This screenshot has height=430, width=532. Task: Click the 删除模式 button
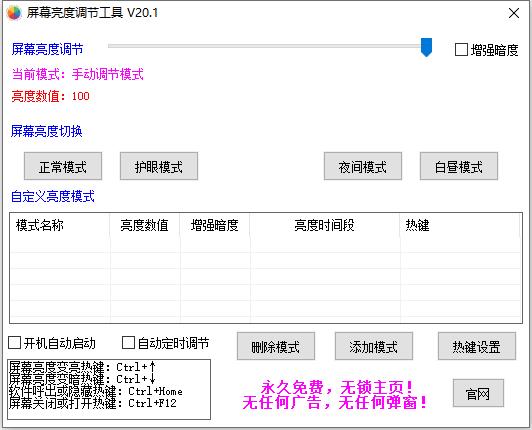(x=276, y=346)
